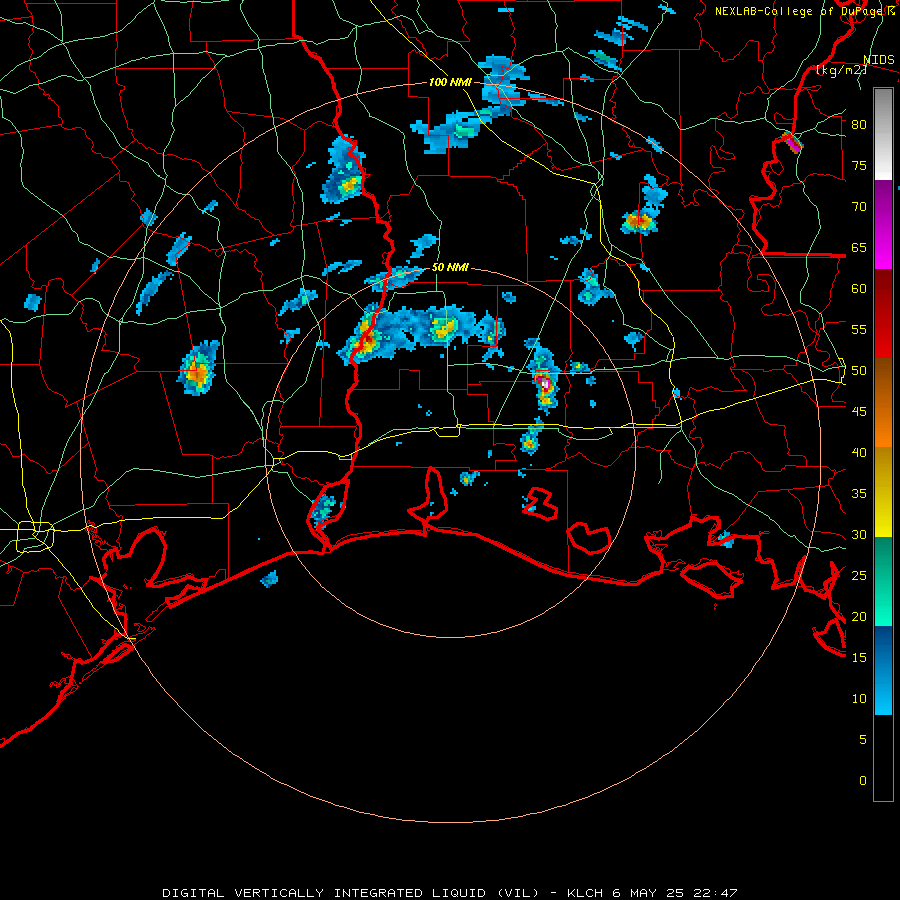900x900 pixels.
Task: Click the small magenta streak echo by the river
Action: coord(793,143)
